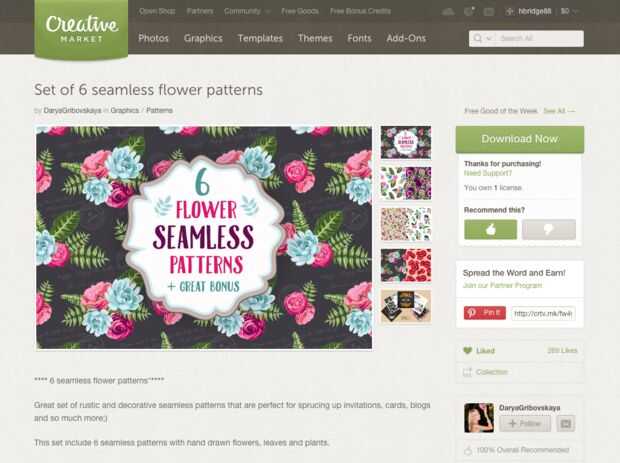The height and width of the screenshot is (463, 620).
Task: Open the messages envelope icon
Action: [x=489, y=12]
